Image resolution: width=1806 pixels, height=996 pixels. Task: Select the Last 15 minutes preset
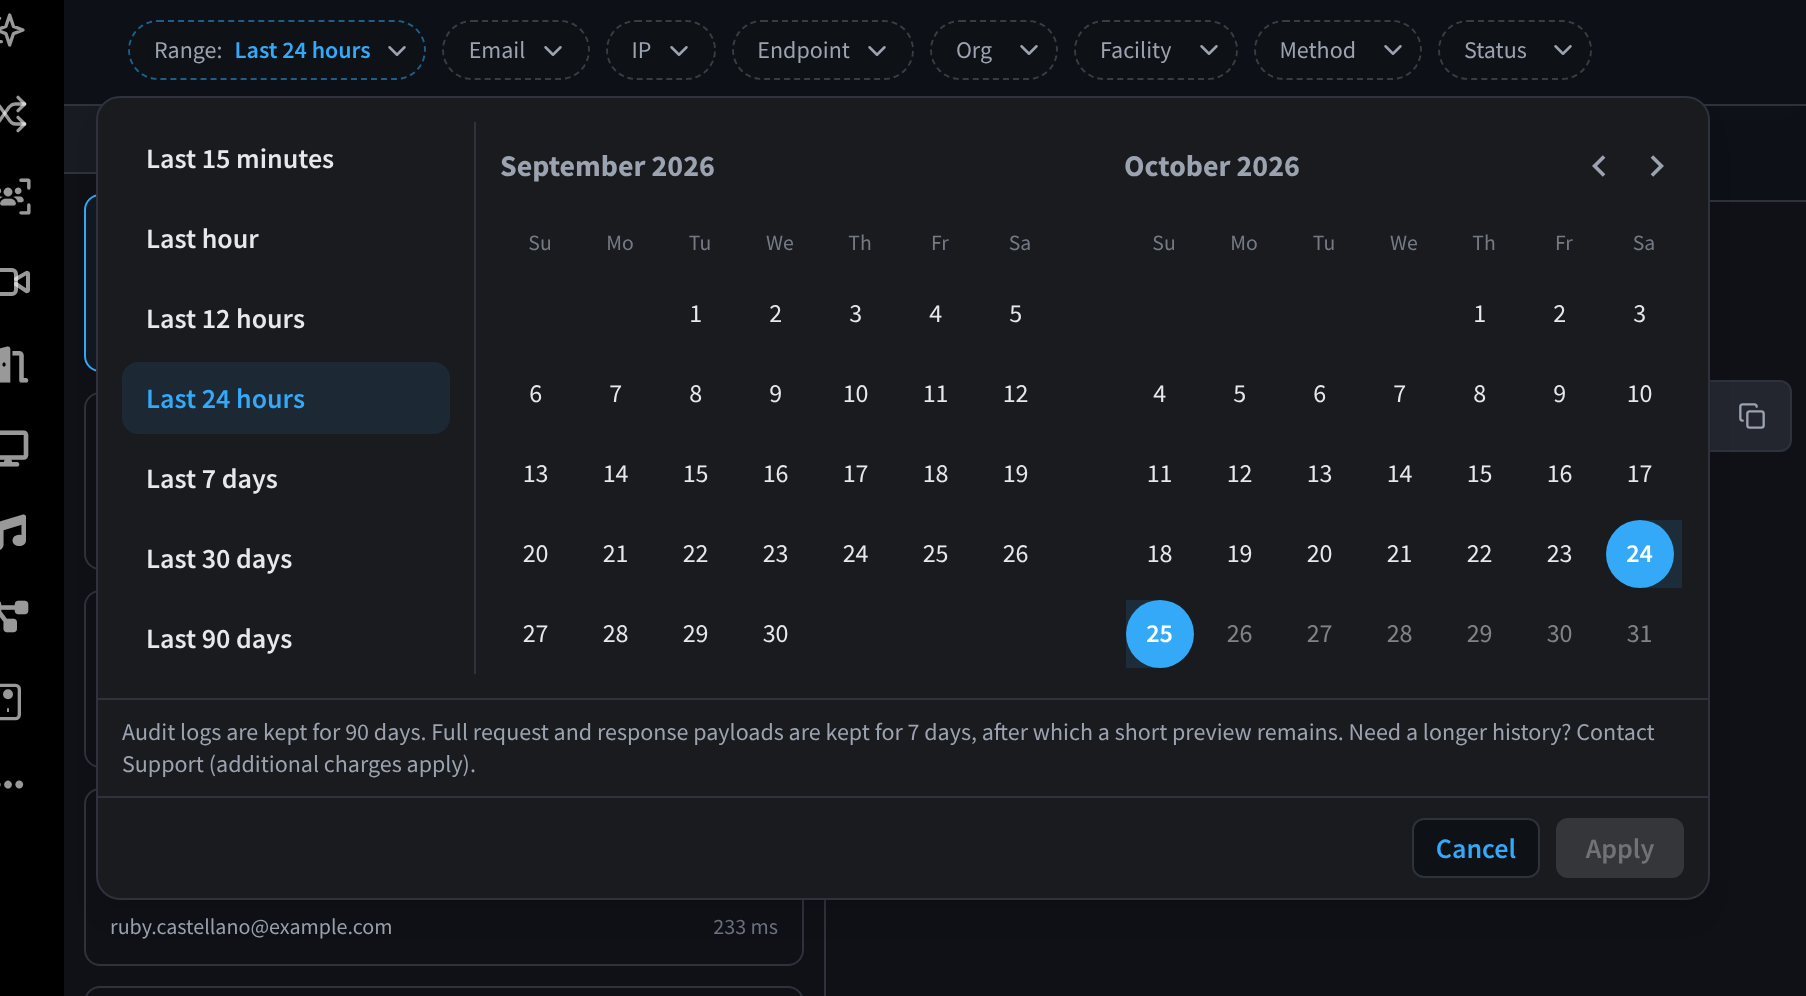[x=285, y=159]
